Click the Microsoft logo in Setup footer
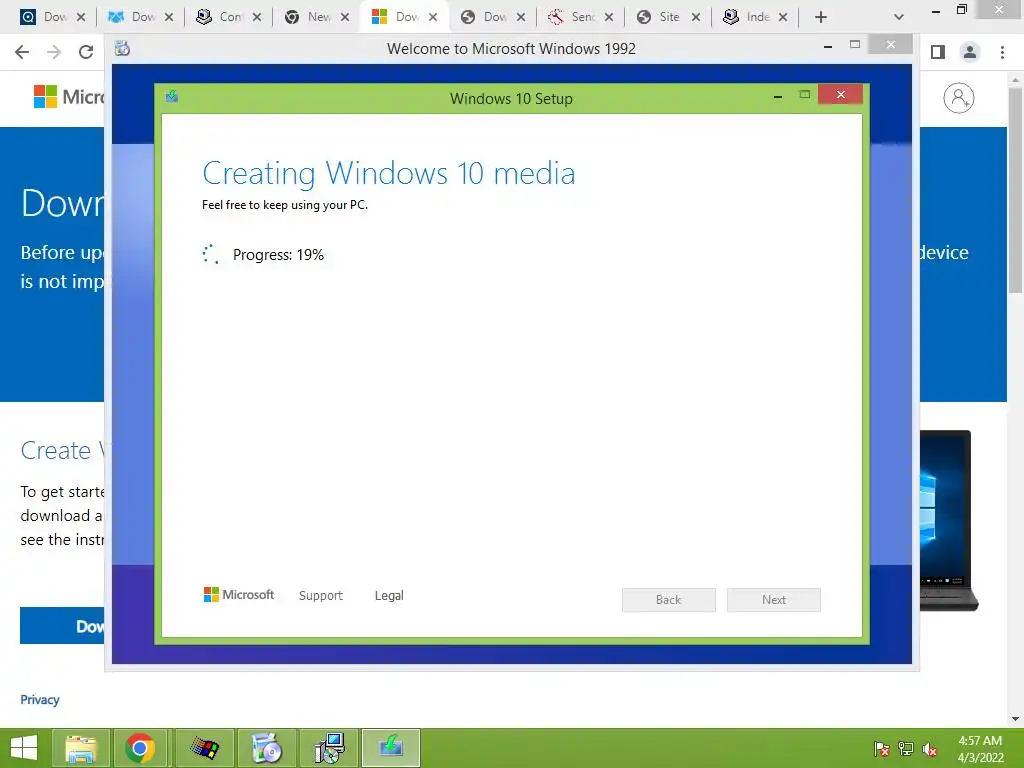Image resolution: width=1024 pixels, height=768 pixels. coord(239,594)
